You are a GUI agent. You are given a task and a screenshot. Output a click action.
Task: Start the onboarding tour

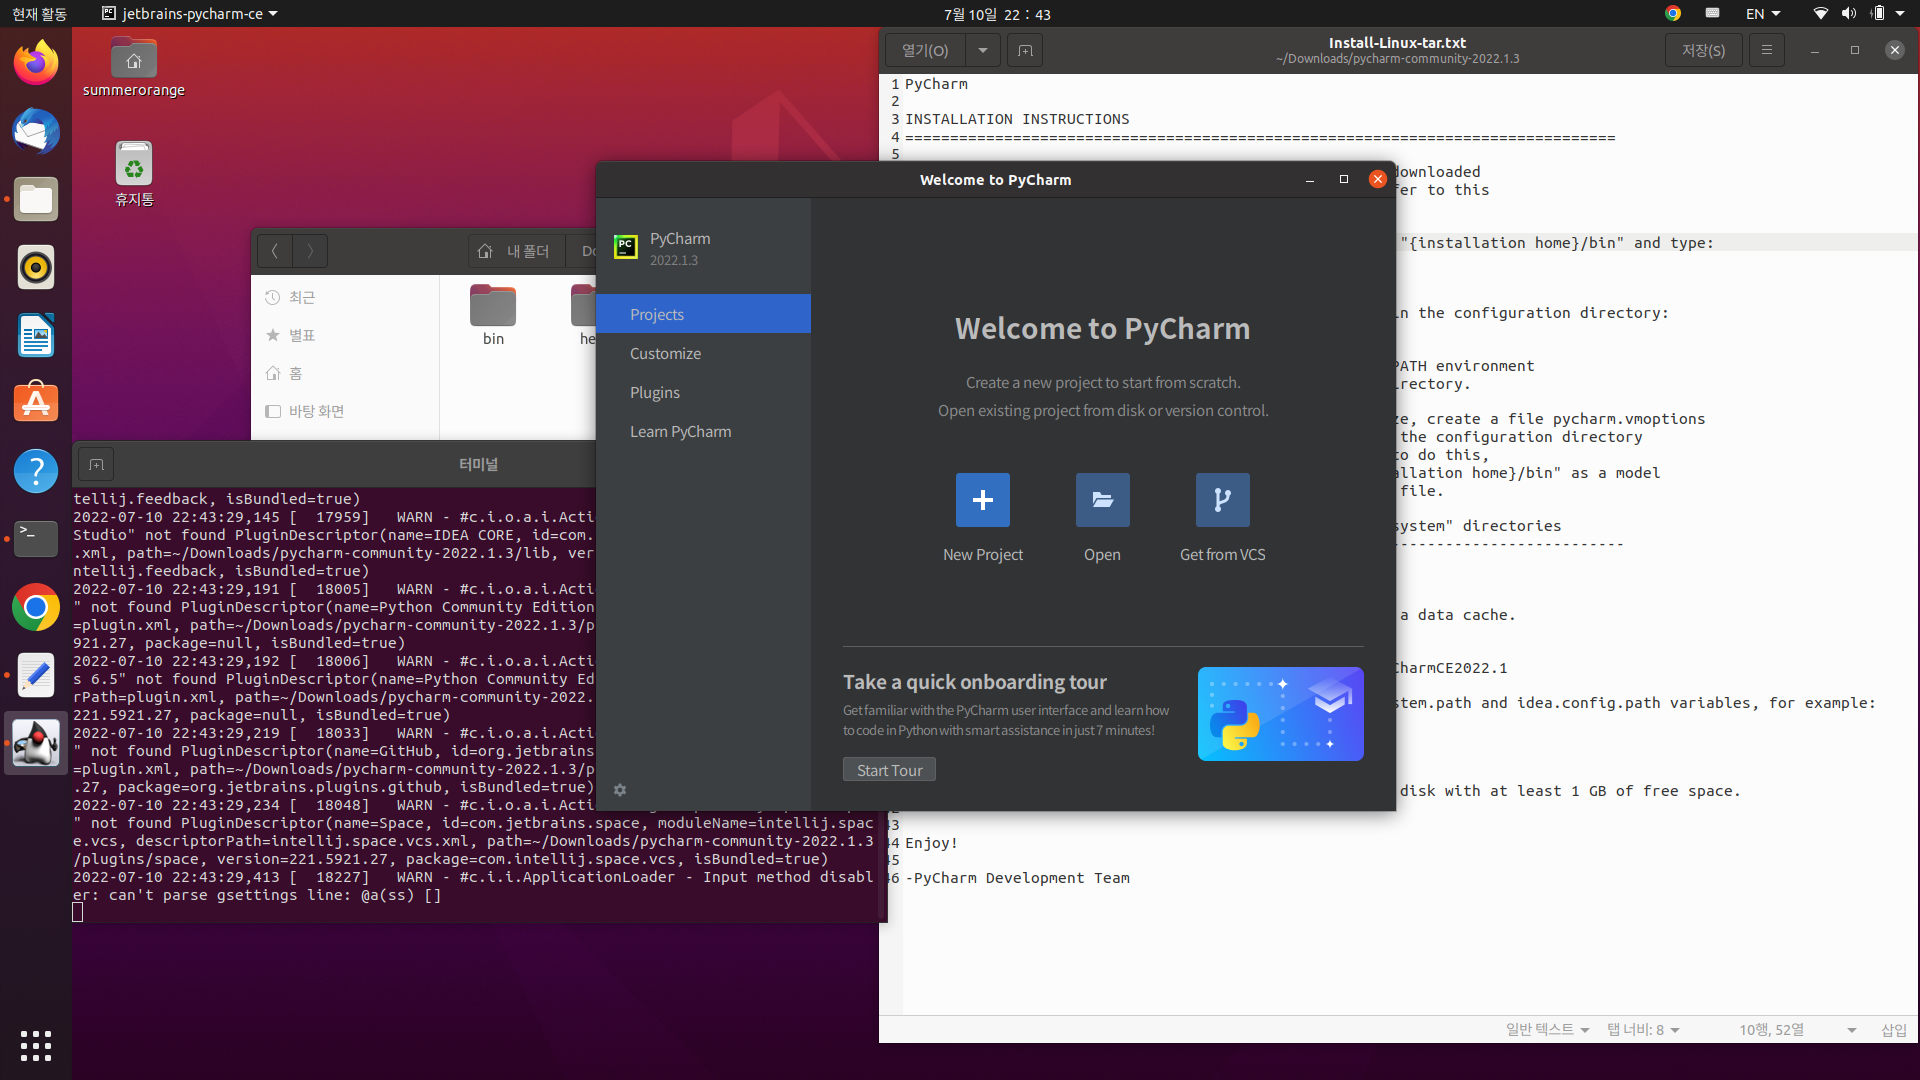[889, 770]
